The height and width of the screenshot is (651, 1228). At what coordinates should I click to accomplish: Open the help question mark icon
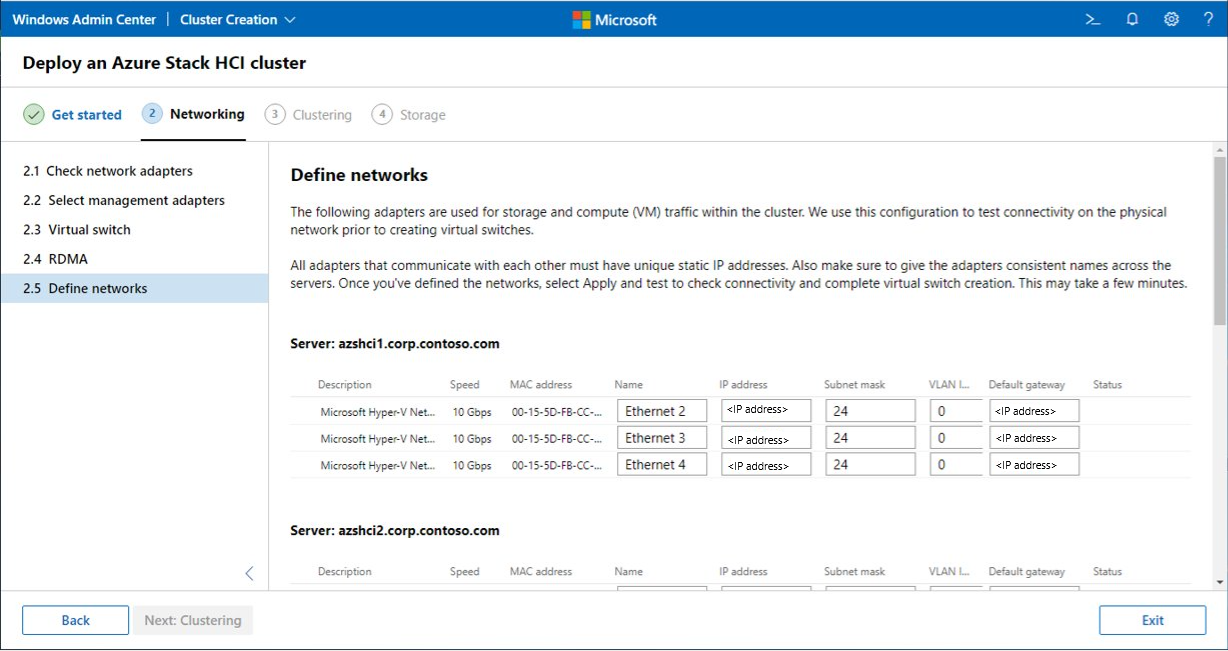[x=1207, y=18]
